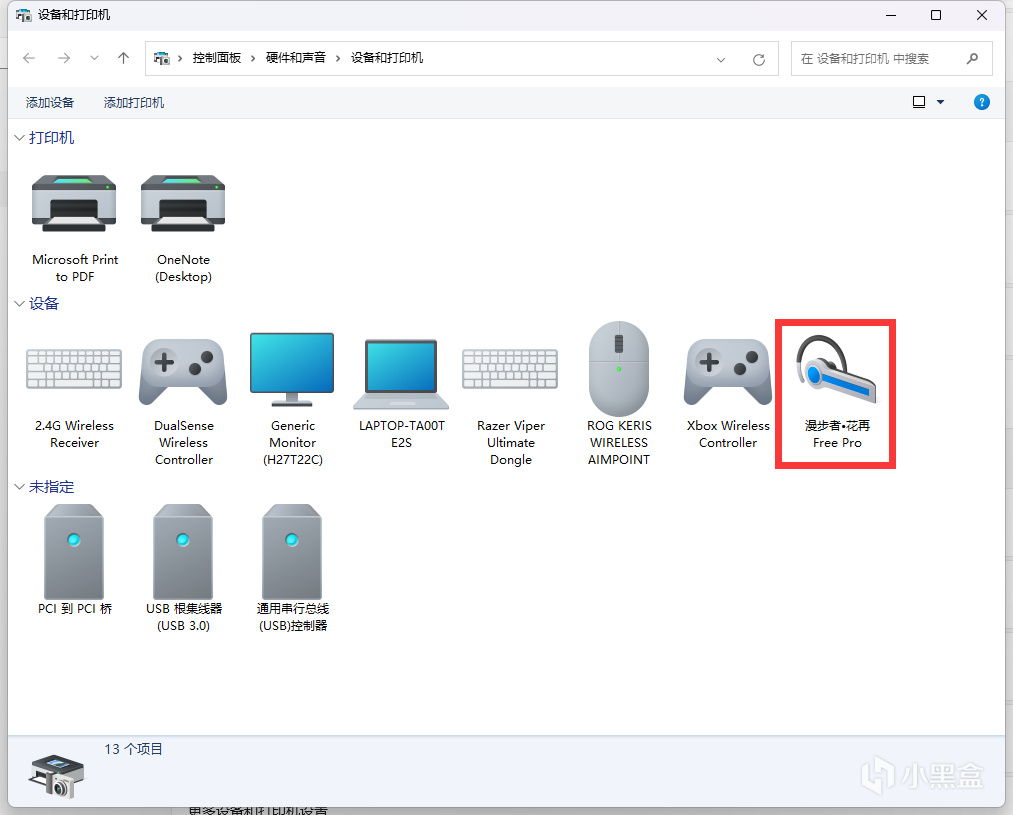
Task: Open help with the blue question mark
Action: coord(981,102)
